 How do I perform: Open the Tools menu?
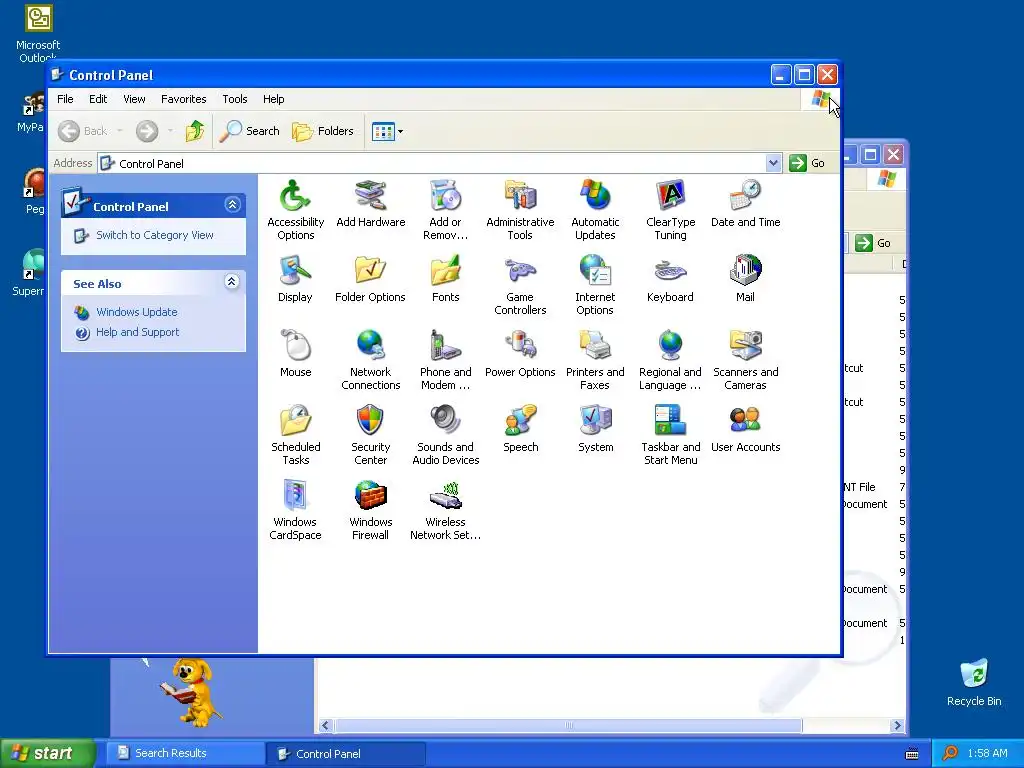click(234, 99)
